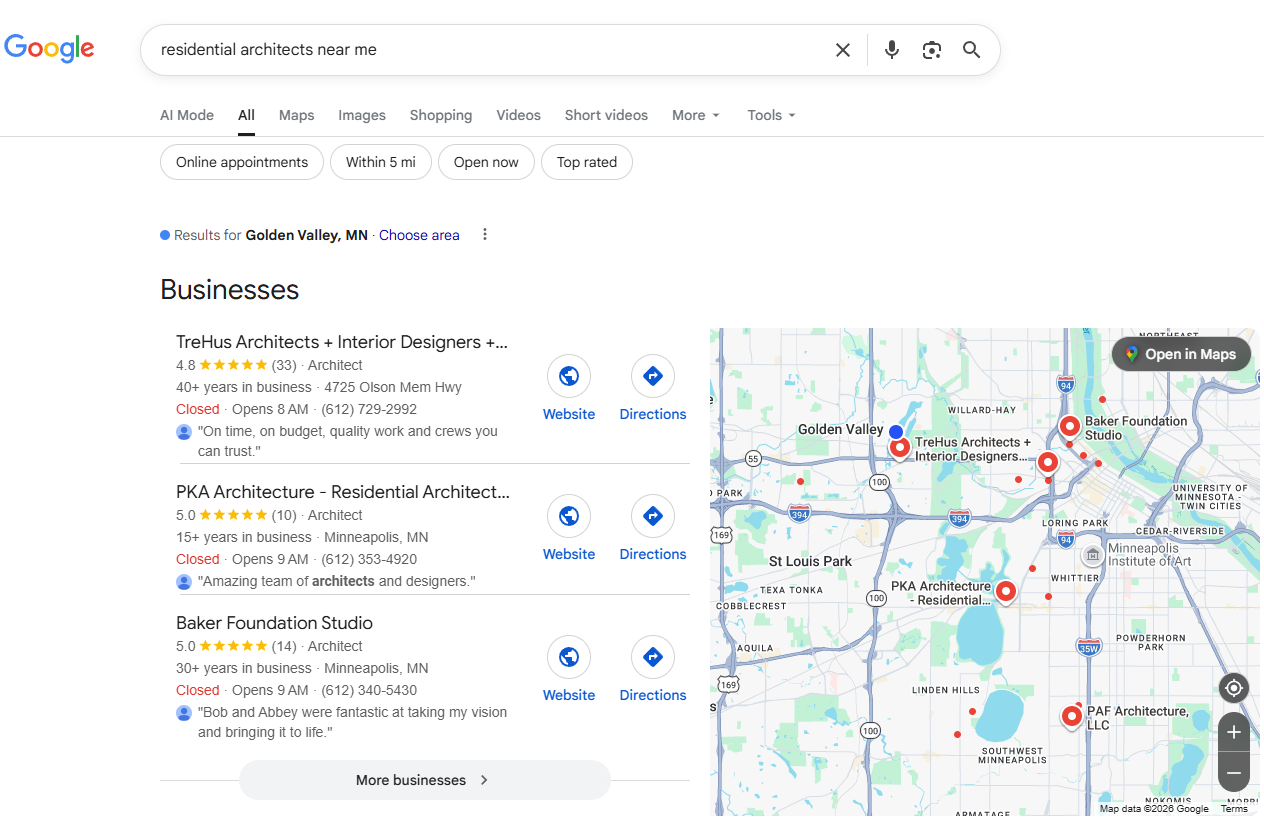Open Google Lens image search
The image size is (1264, 827).
point(932,50)
